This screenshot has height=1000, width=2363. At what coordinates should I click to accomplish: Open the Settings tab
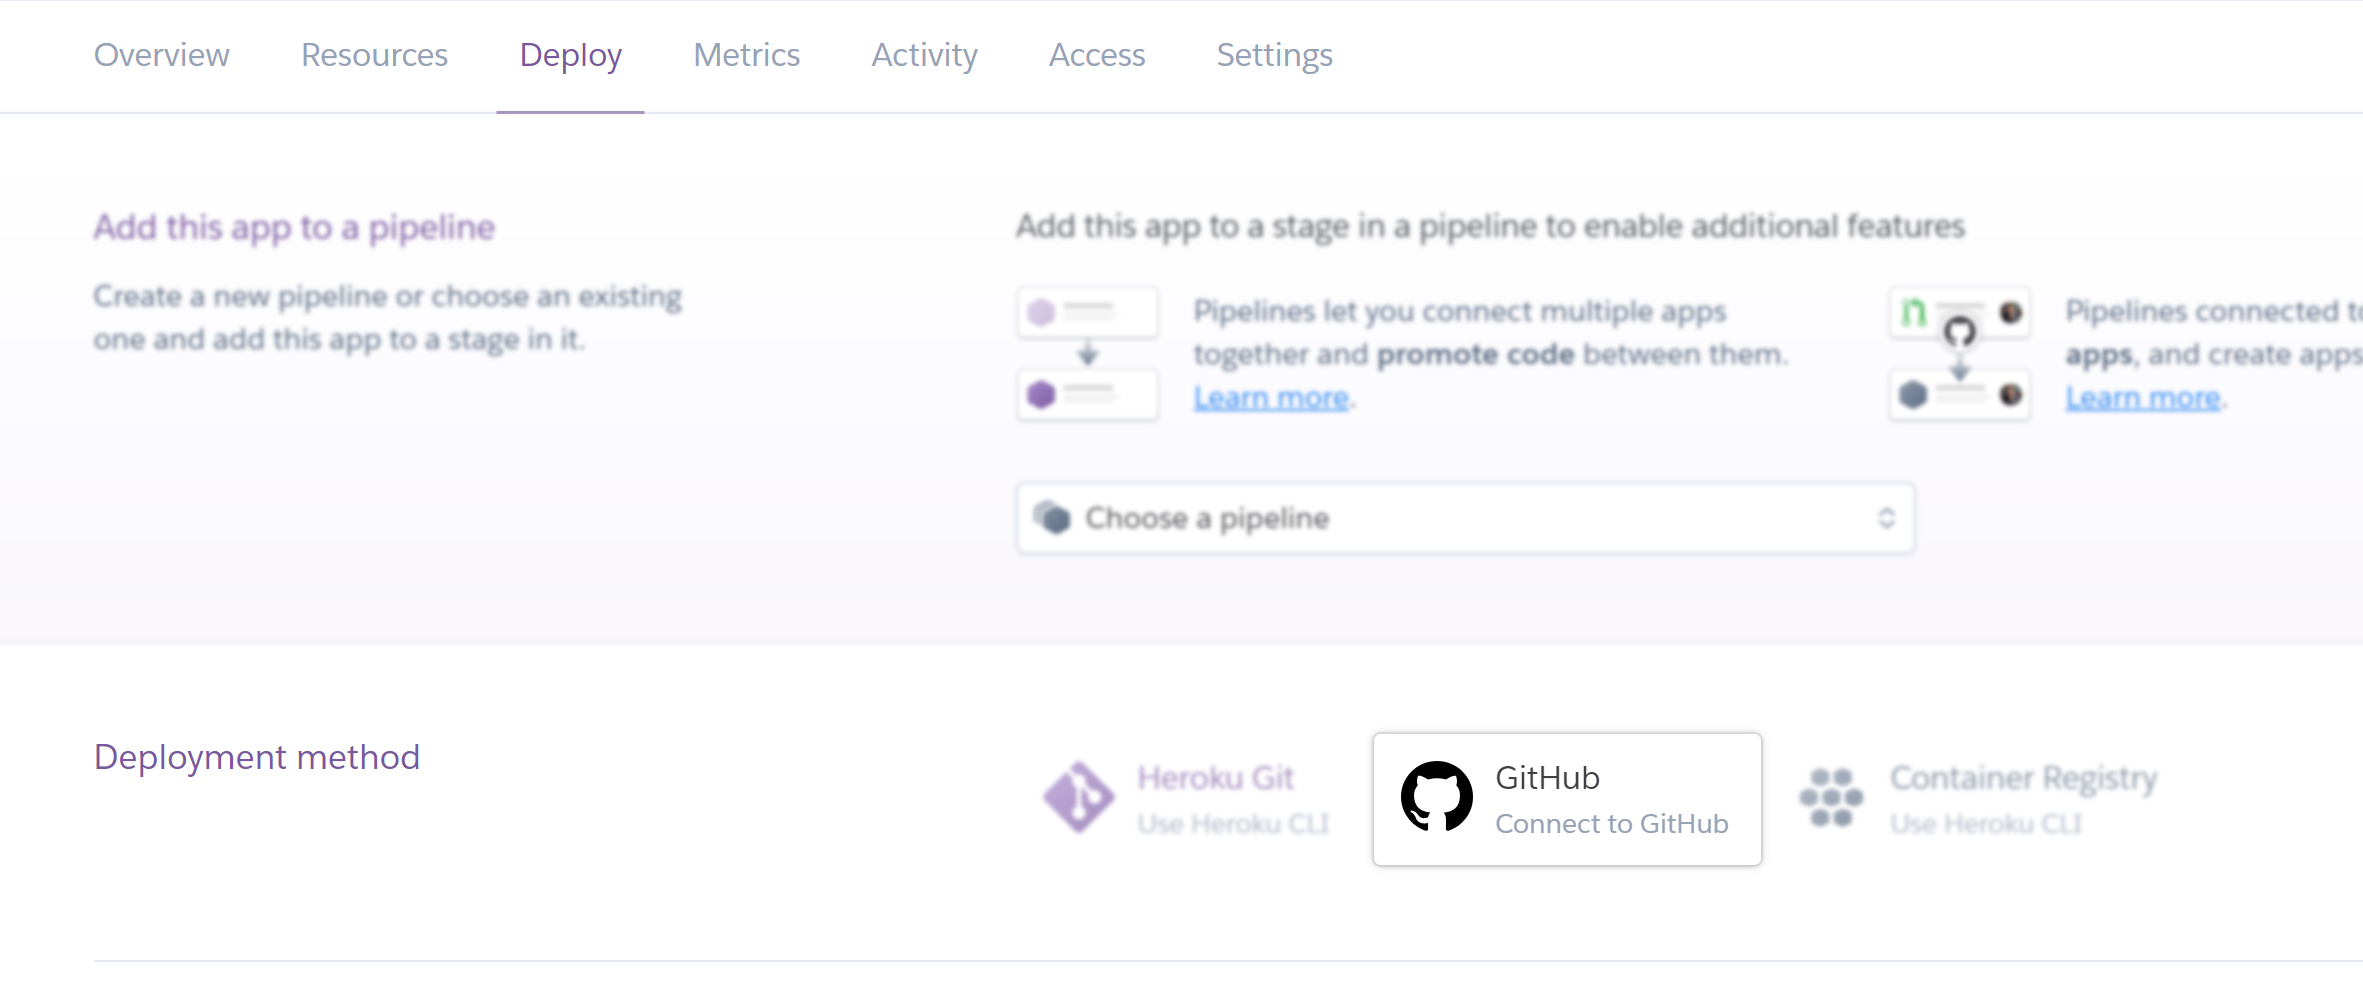click(x=1274, y=55)
